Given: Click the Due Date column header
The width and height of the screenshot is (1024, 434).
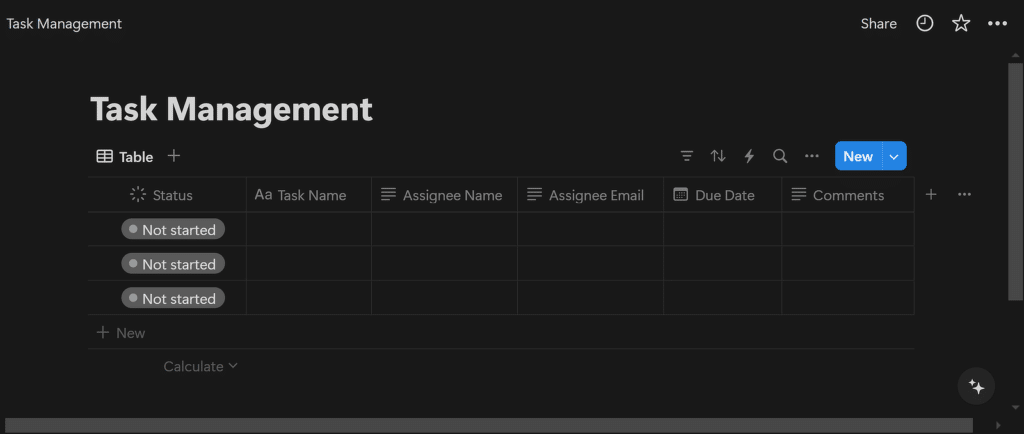Looking at the screenshot, I should pos(722,195).
